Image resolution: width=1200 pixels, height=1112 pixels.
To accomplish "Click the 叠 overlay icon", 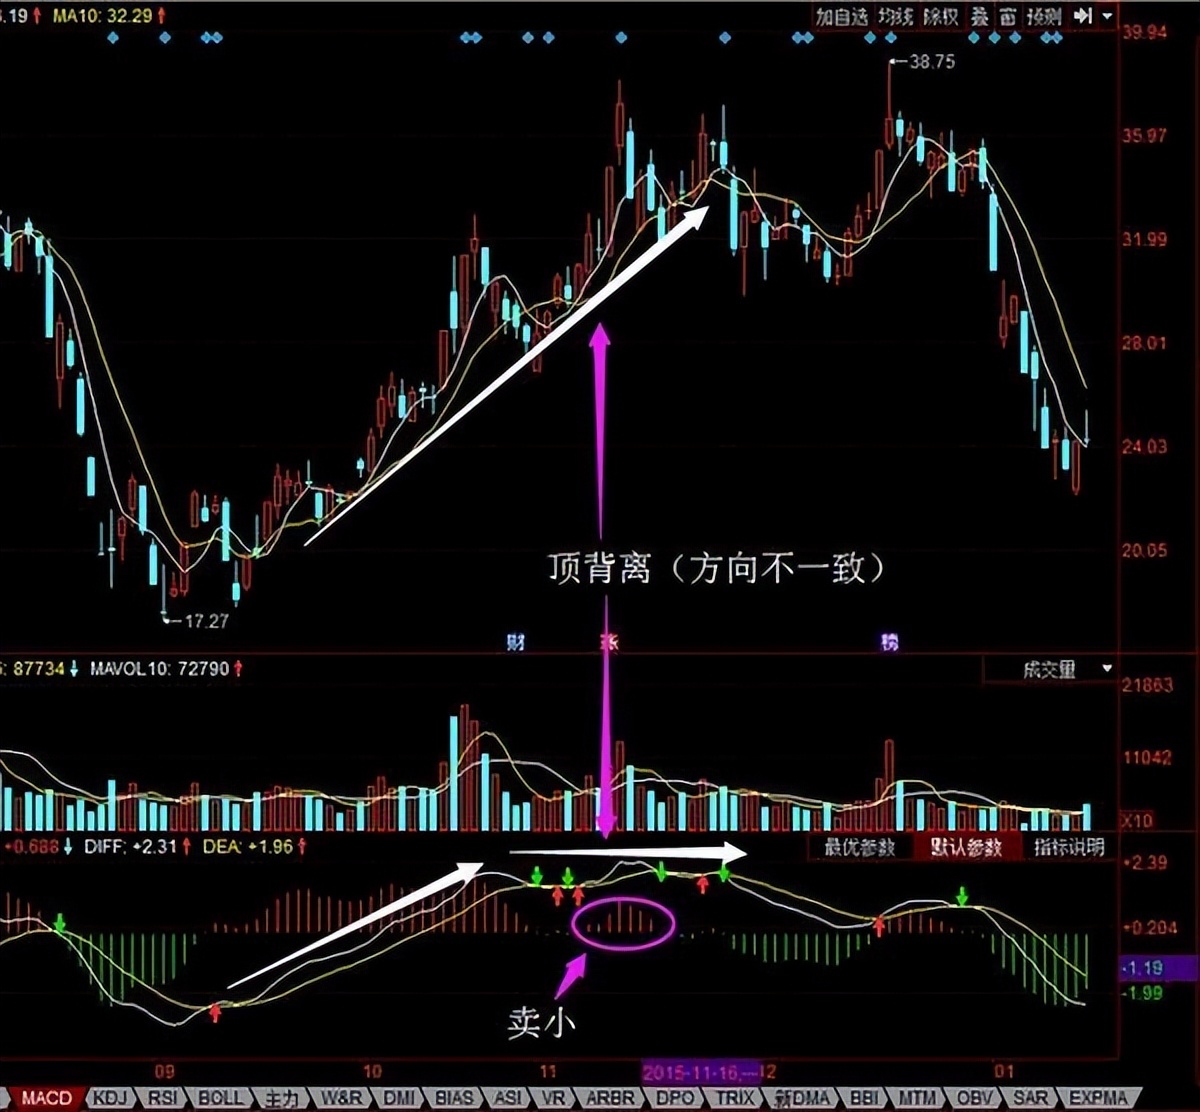I will click(x=980, y=16).
